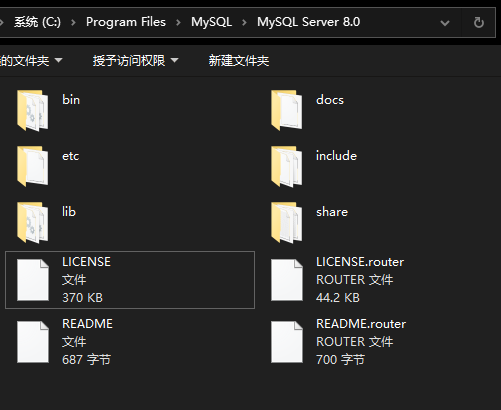Select the README file icon
The width and height of the screenshot is (501, 410).
point(33,342)
